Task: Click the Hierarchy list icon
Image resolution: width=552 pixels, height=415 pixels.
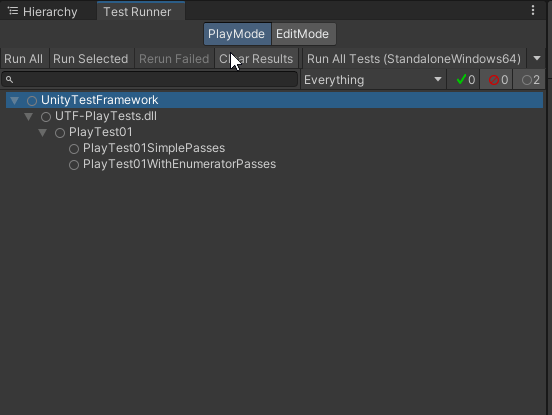Action: [x=13, y=11]
